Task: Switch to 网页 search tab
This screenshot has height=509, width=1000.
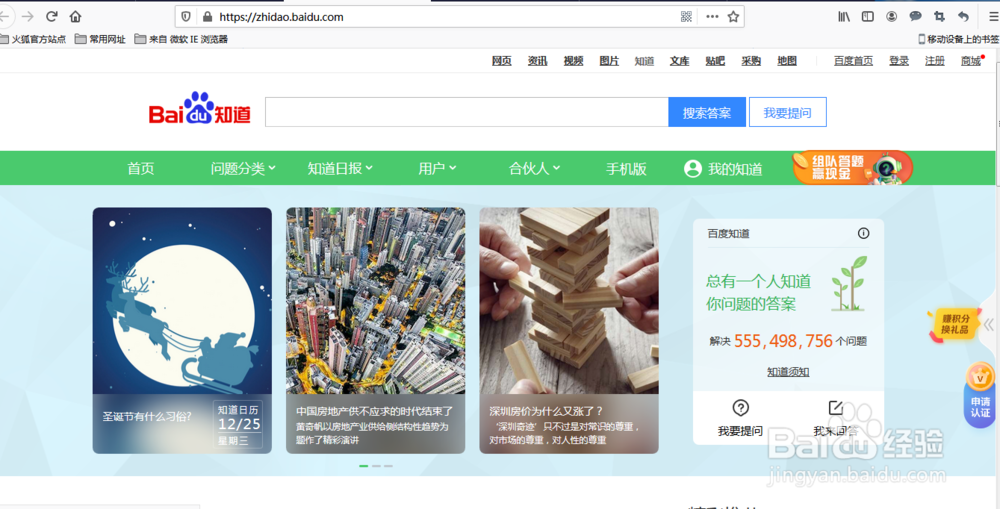Action: (x=501, y=61)
